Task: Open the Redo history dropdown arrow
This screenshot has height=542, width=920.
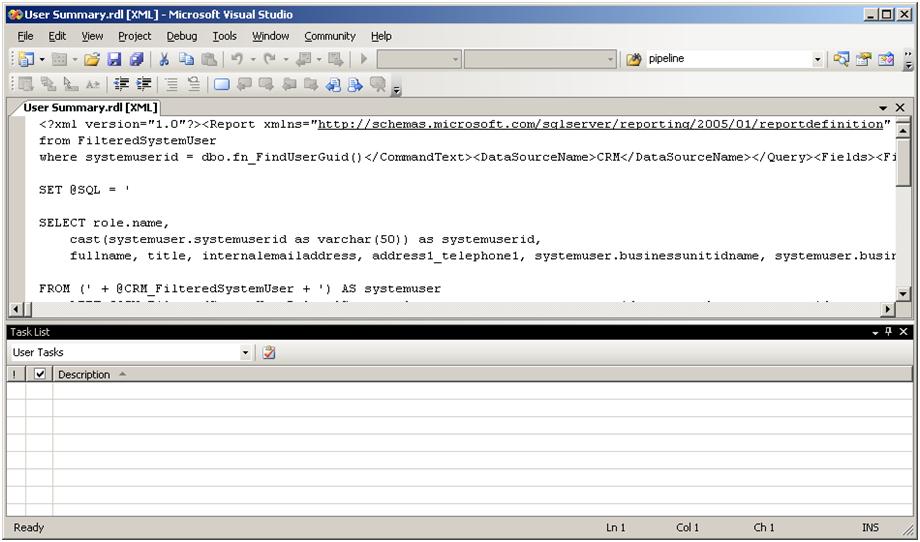Action: tap(286, 59)
